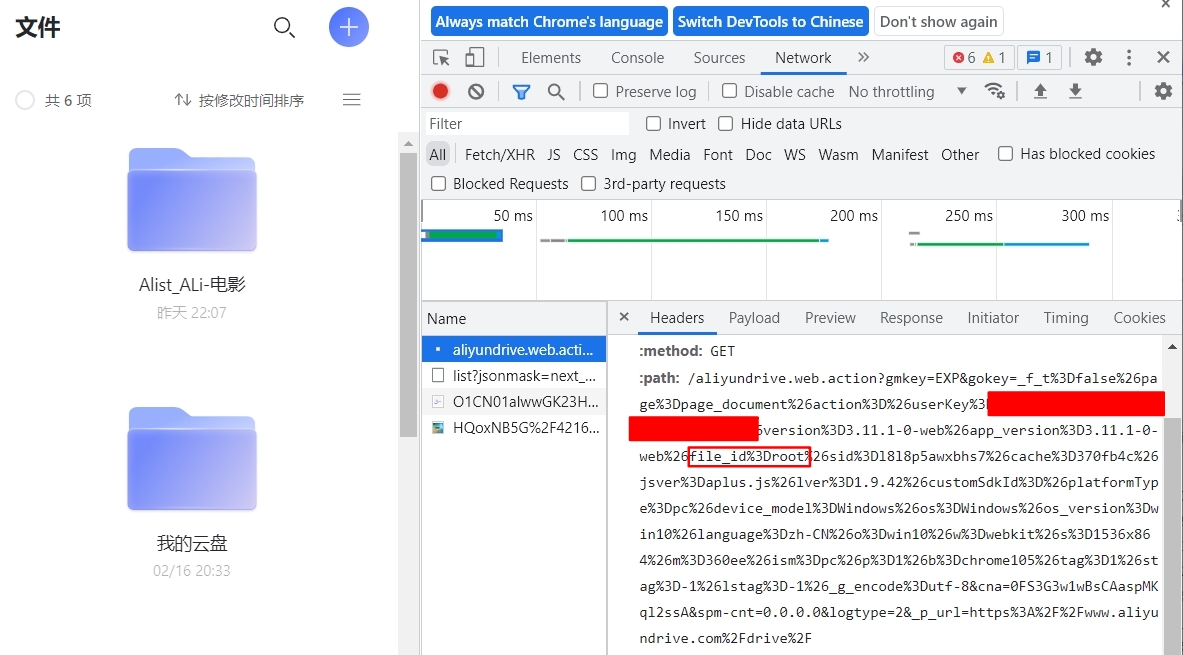Click Switch DevTools to Chinese

click(770, 21)
